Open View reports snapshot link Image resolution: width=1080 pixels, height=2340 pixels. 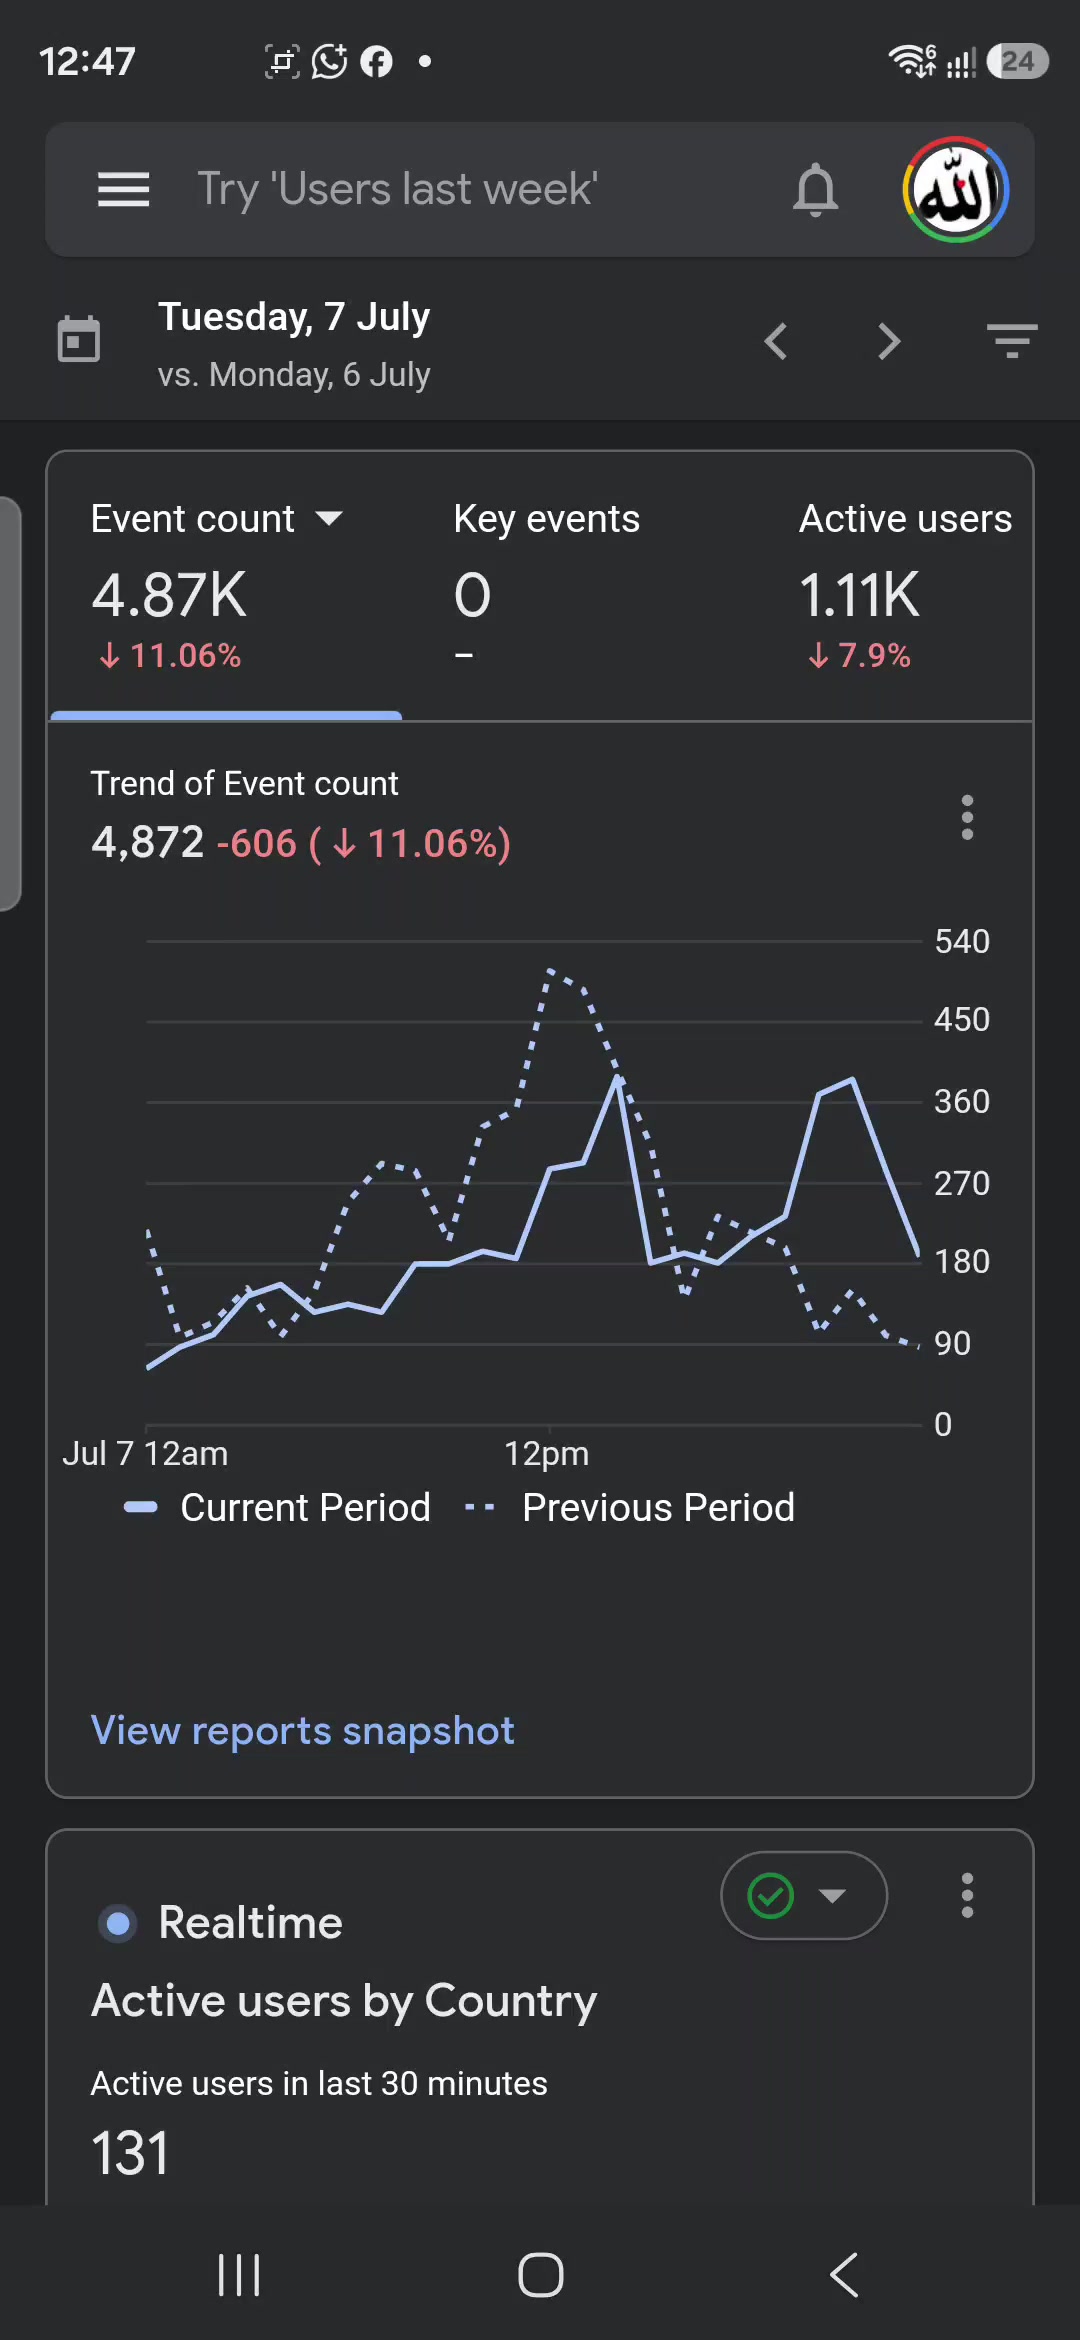[302, 1731]
